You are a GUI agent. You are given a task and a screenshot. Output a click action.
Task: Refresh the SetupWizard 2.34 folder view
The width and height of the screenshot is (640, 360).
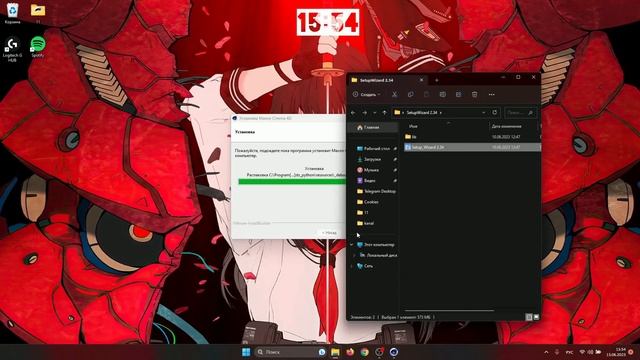click(495, 112)
